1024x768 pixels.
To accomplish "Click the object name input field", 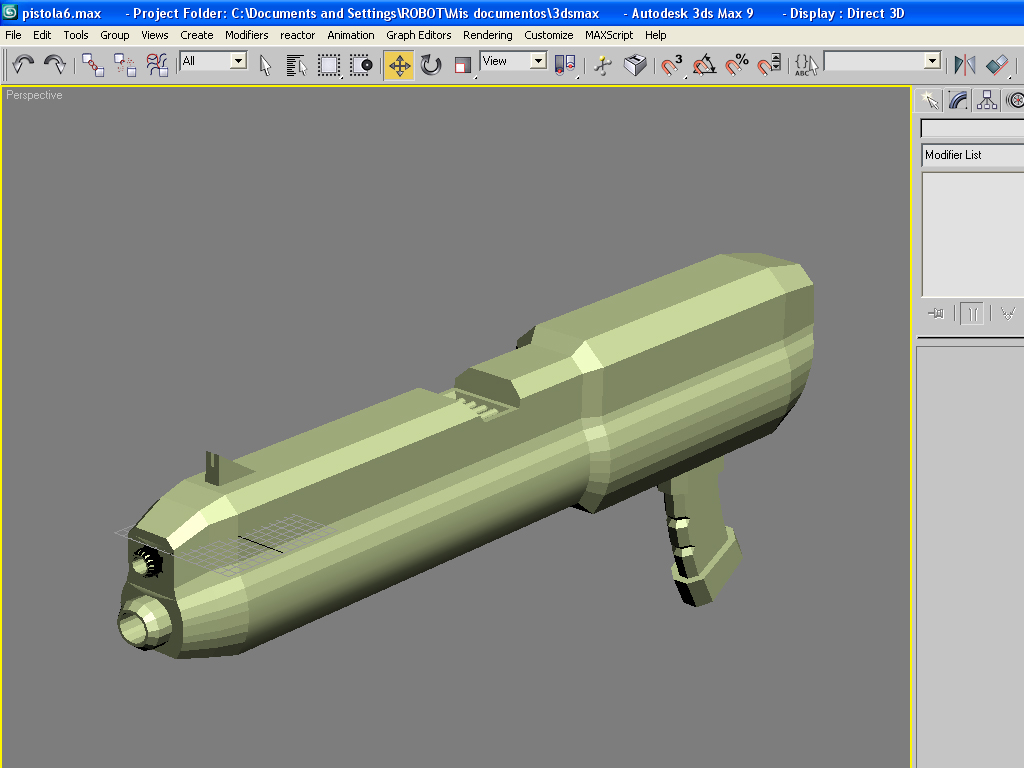I will point(972,128).
